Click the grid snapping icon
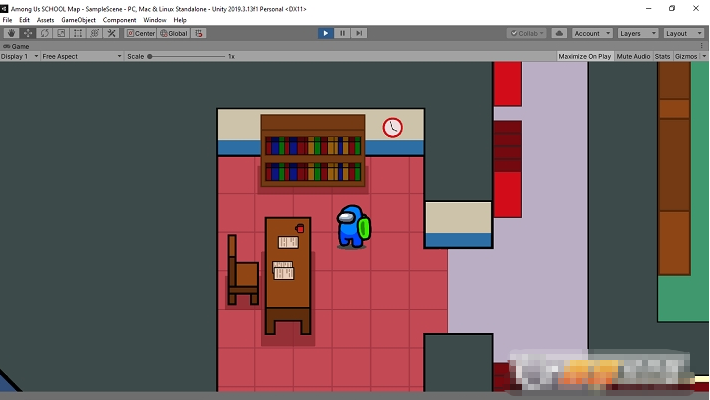710x400 pixels. point(199,33)
